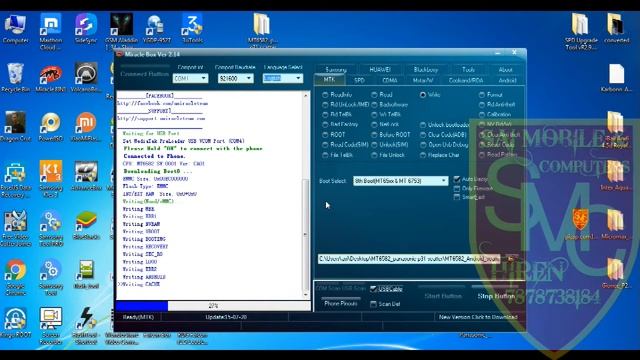Open the Tools tab

point(468,70)
